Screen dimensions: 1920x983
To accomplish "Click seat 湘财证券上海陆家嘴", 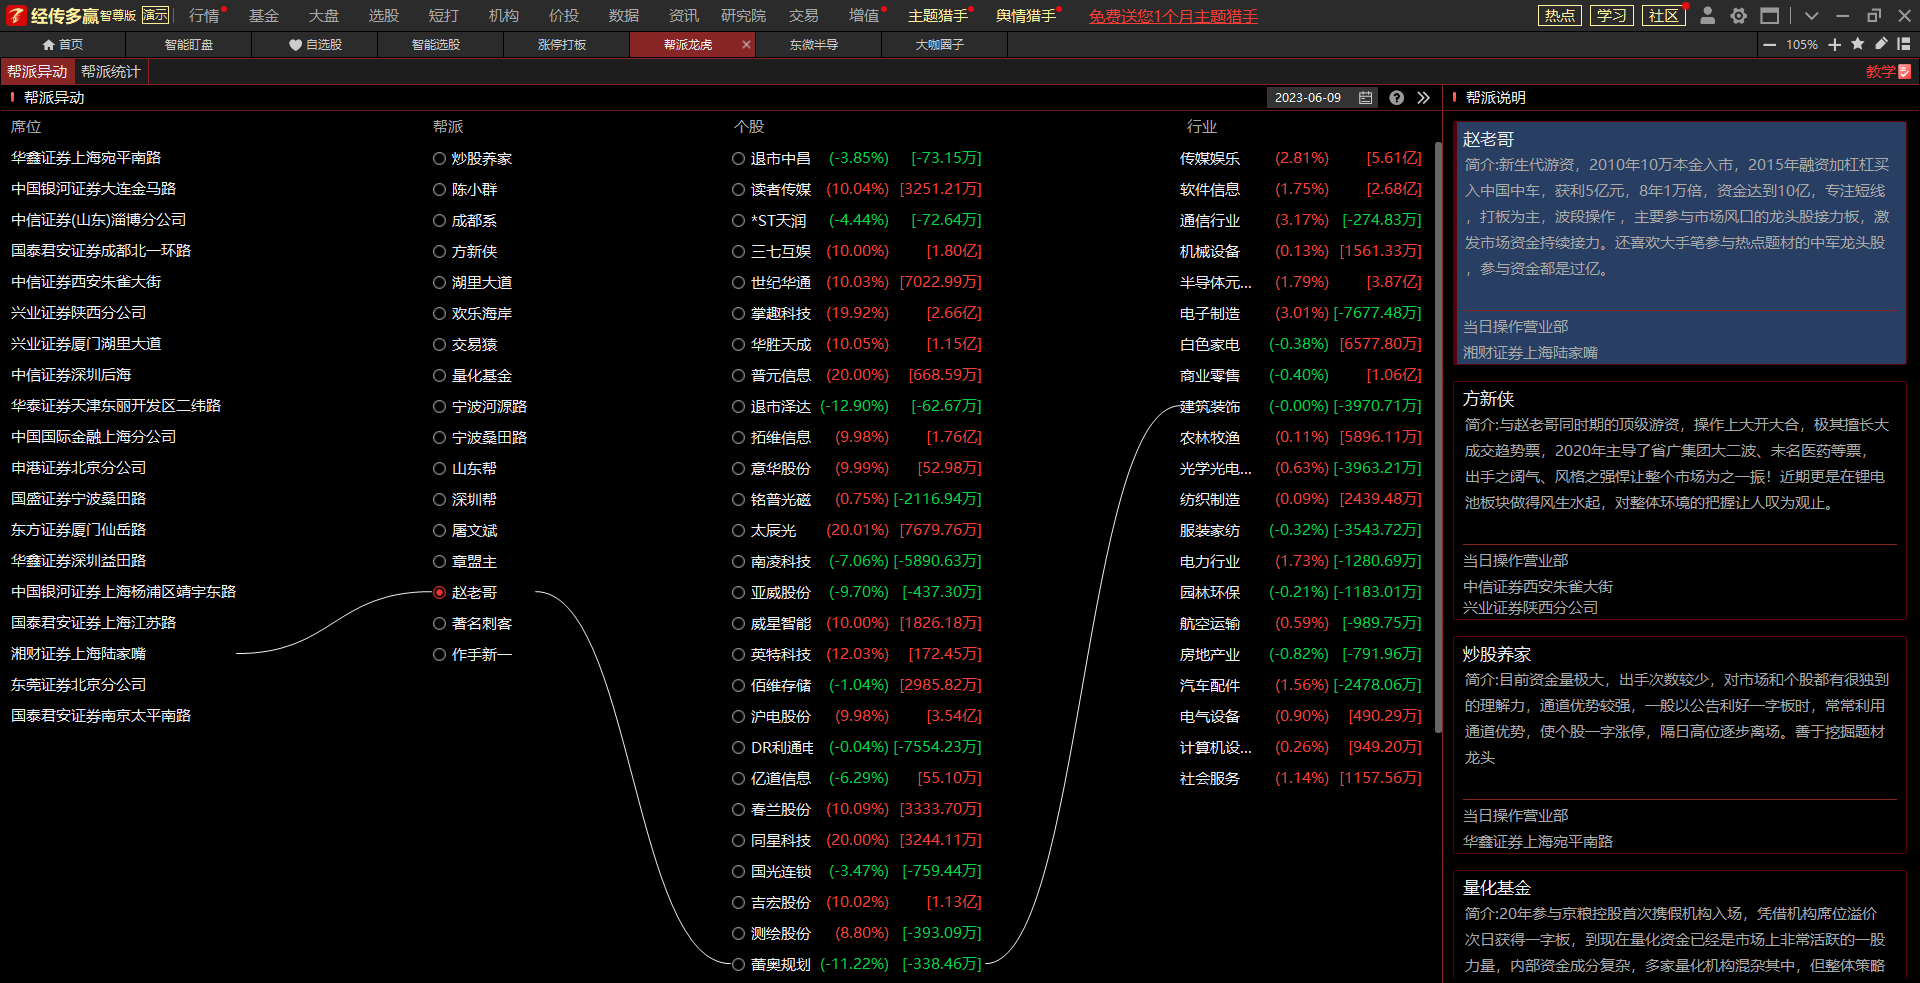I will pyautogui.click(x=78, y=654).
